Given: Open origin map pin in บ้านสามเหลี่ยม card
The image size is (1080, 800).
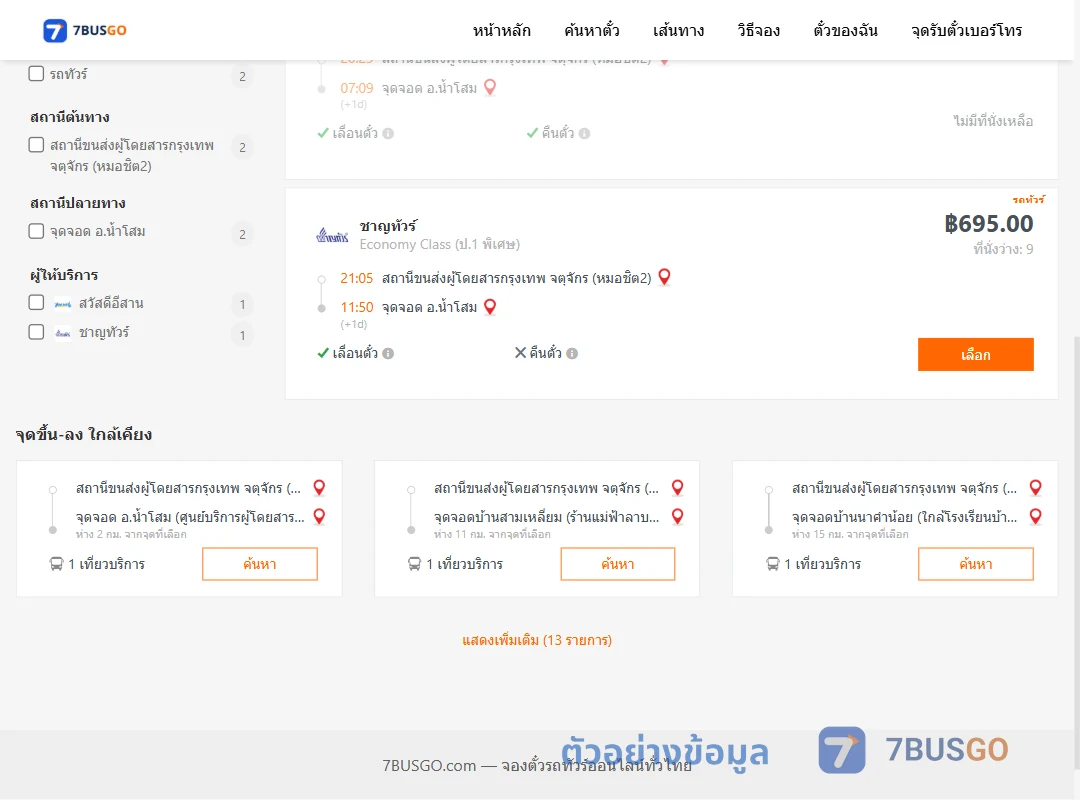Looking at the screenshot, I should pyautogui.click(x=678, y=487).
